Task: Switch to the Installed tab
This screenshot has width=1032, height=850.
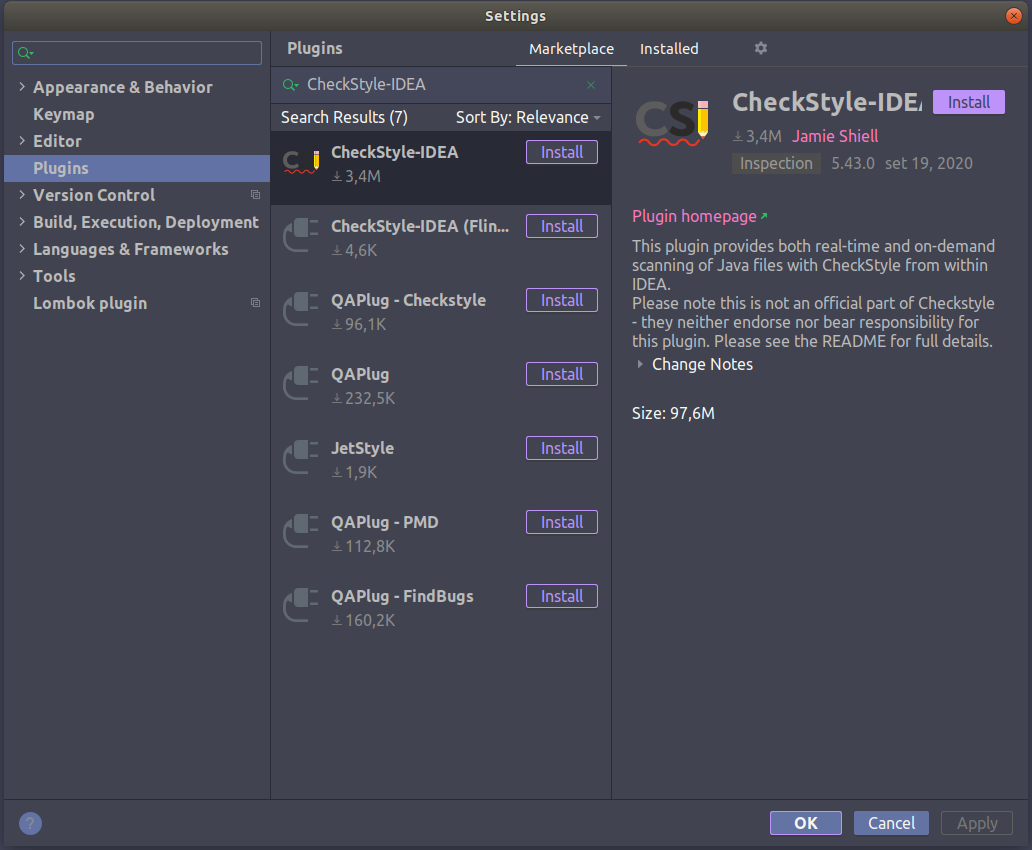Action: tap(669, 49)
